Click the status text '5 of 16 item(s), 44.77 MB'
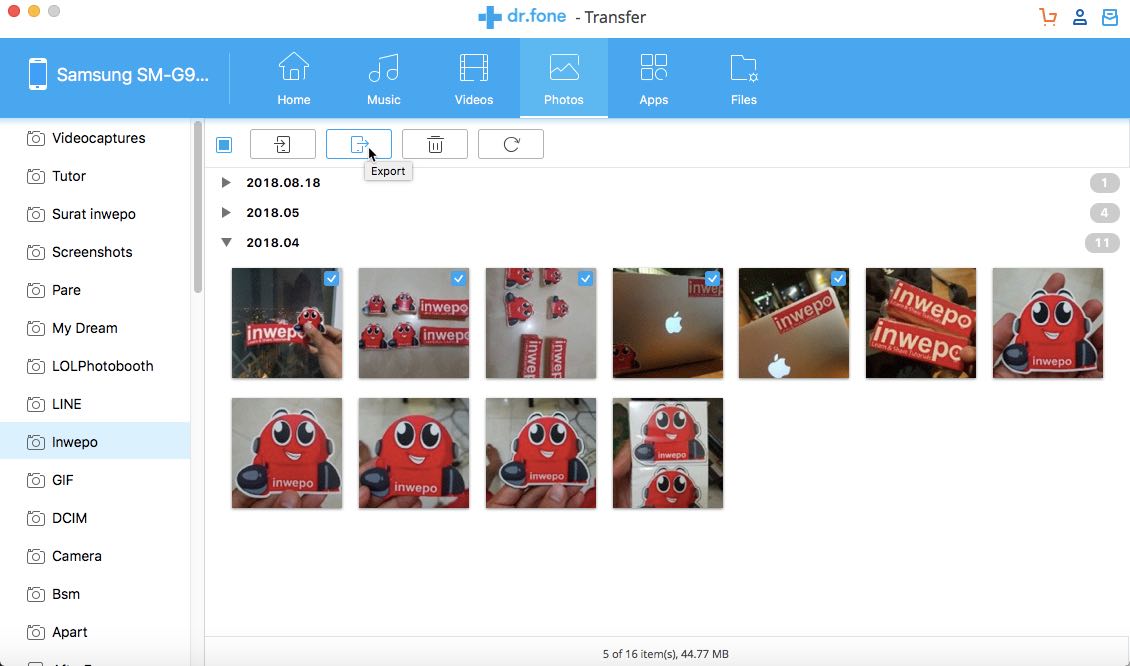Viewport: 1130px width, 666px height. coord(665,654)
